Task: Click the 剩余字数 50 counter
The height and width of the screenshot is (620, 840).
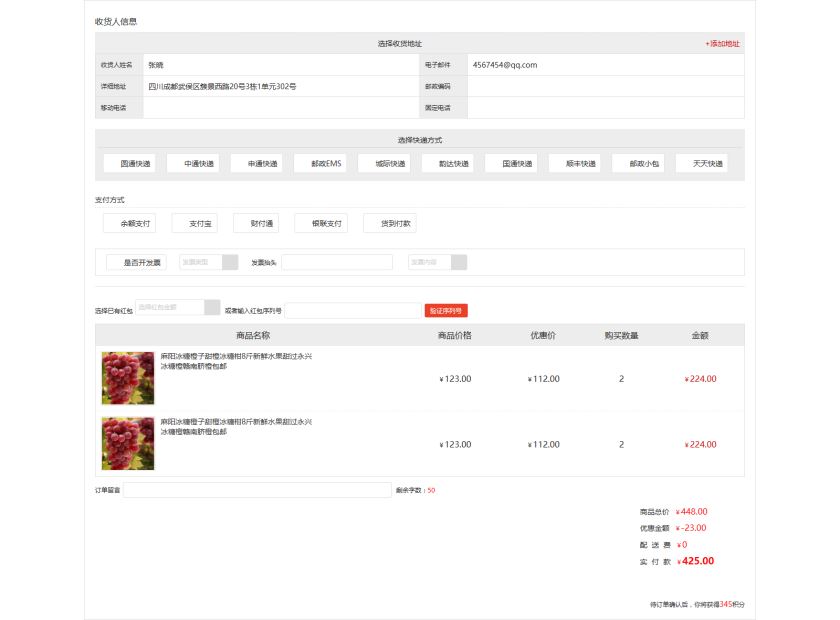Action: [415, 490]
